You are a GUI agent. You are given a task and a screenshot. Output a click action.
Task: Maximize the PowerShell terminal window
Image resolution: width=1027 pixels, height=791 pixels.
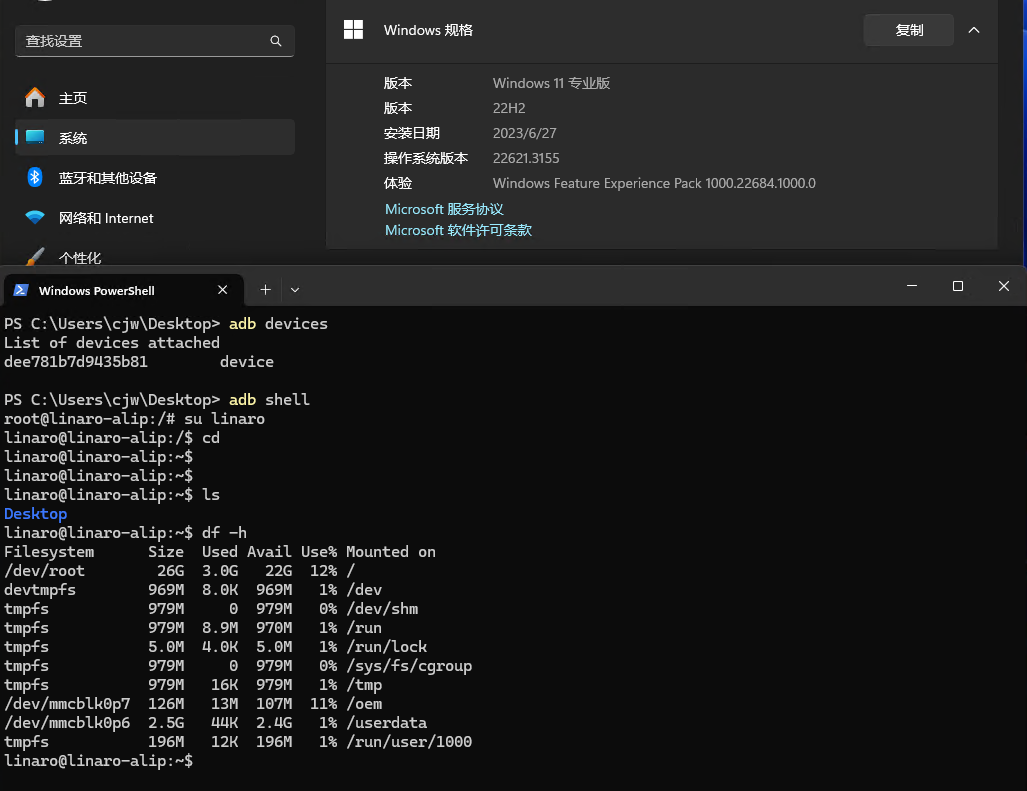click(958, 286)
